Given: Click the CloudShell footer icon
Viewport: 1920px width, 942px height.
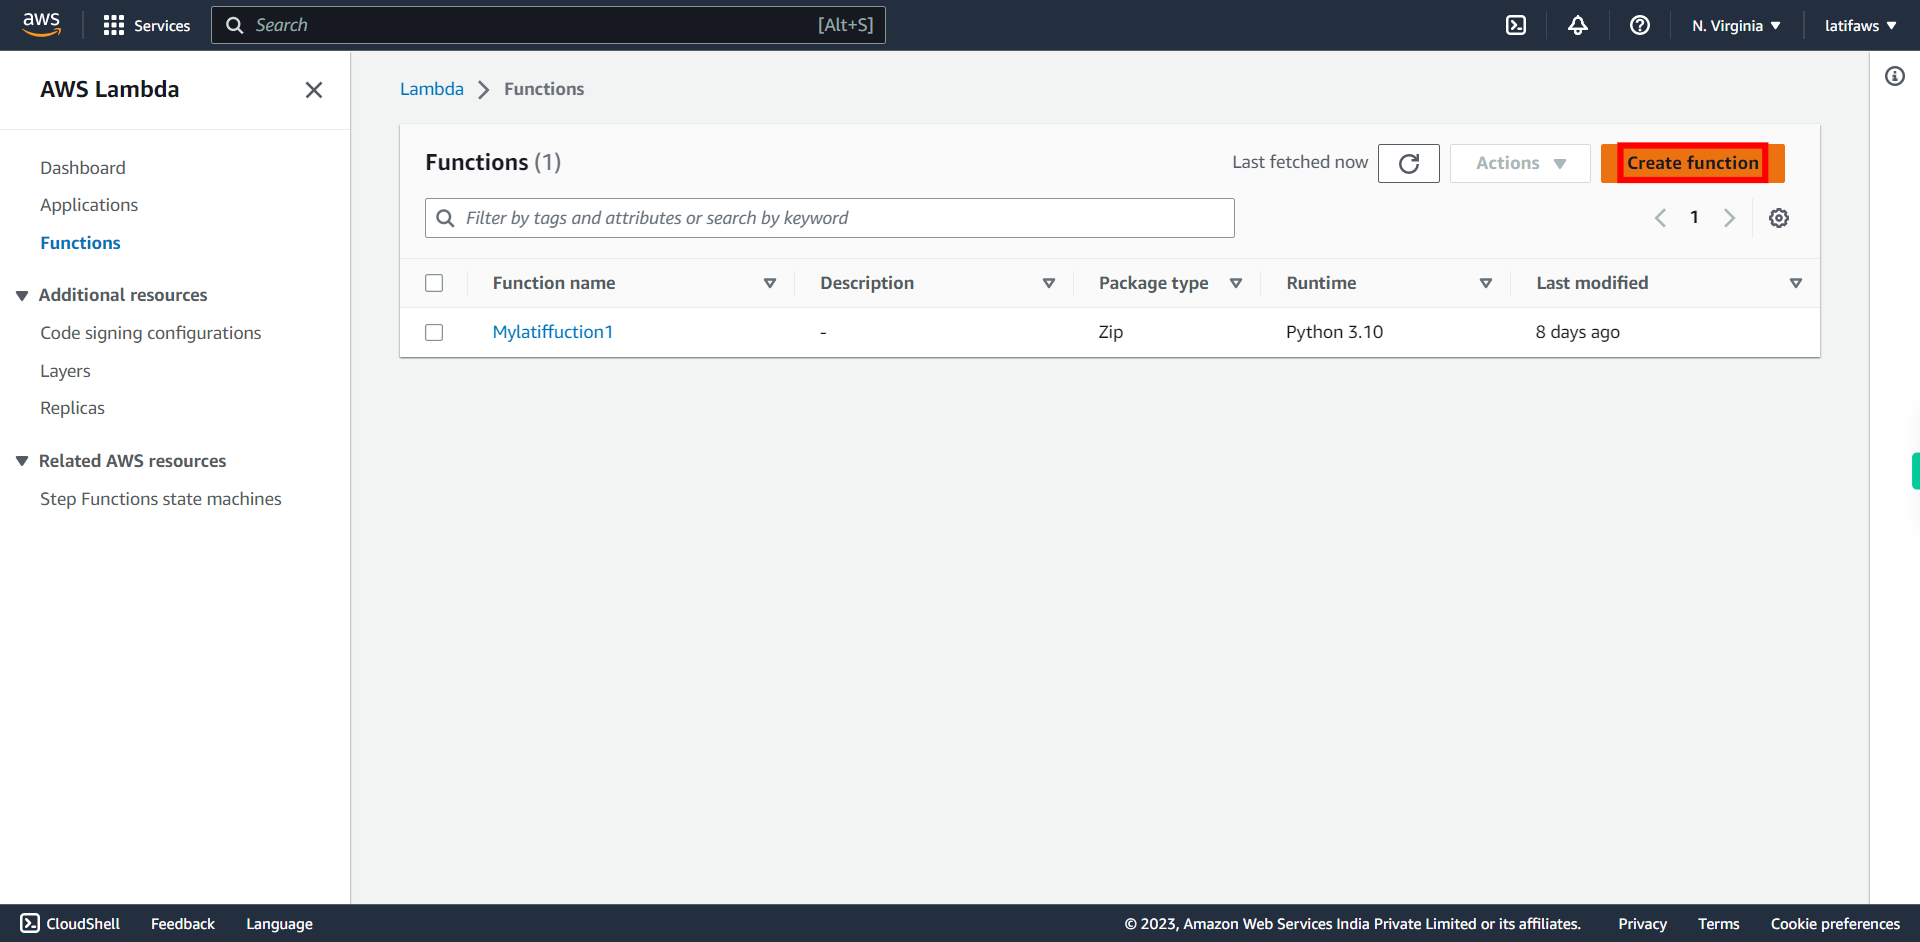Looking at the screenshot, I should [x=30, y=923].
